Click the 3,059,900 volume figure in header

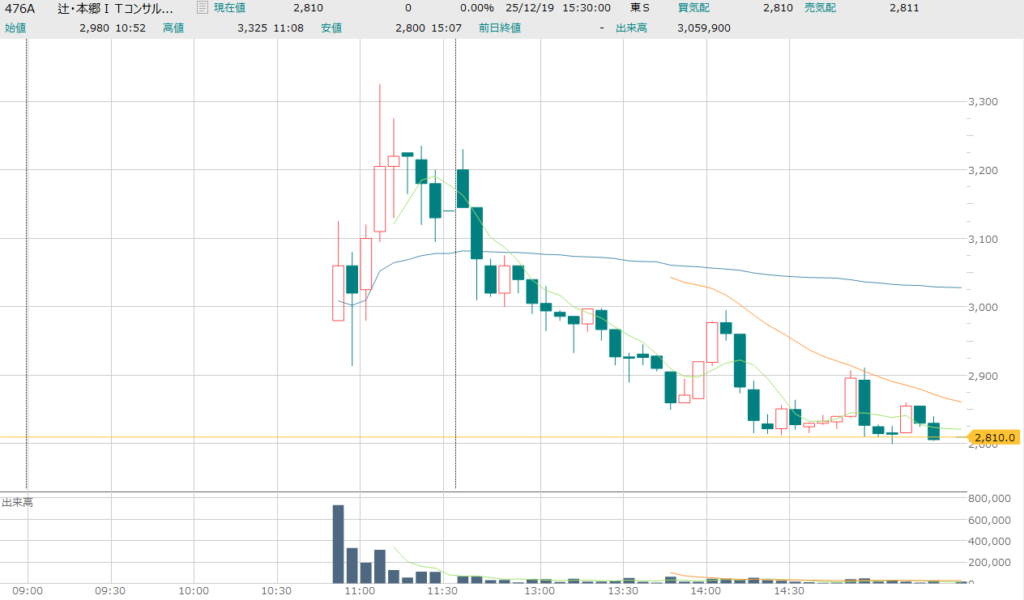pos(703,27)
